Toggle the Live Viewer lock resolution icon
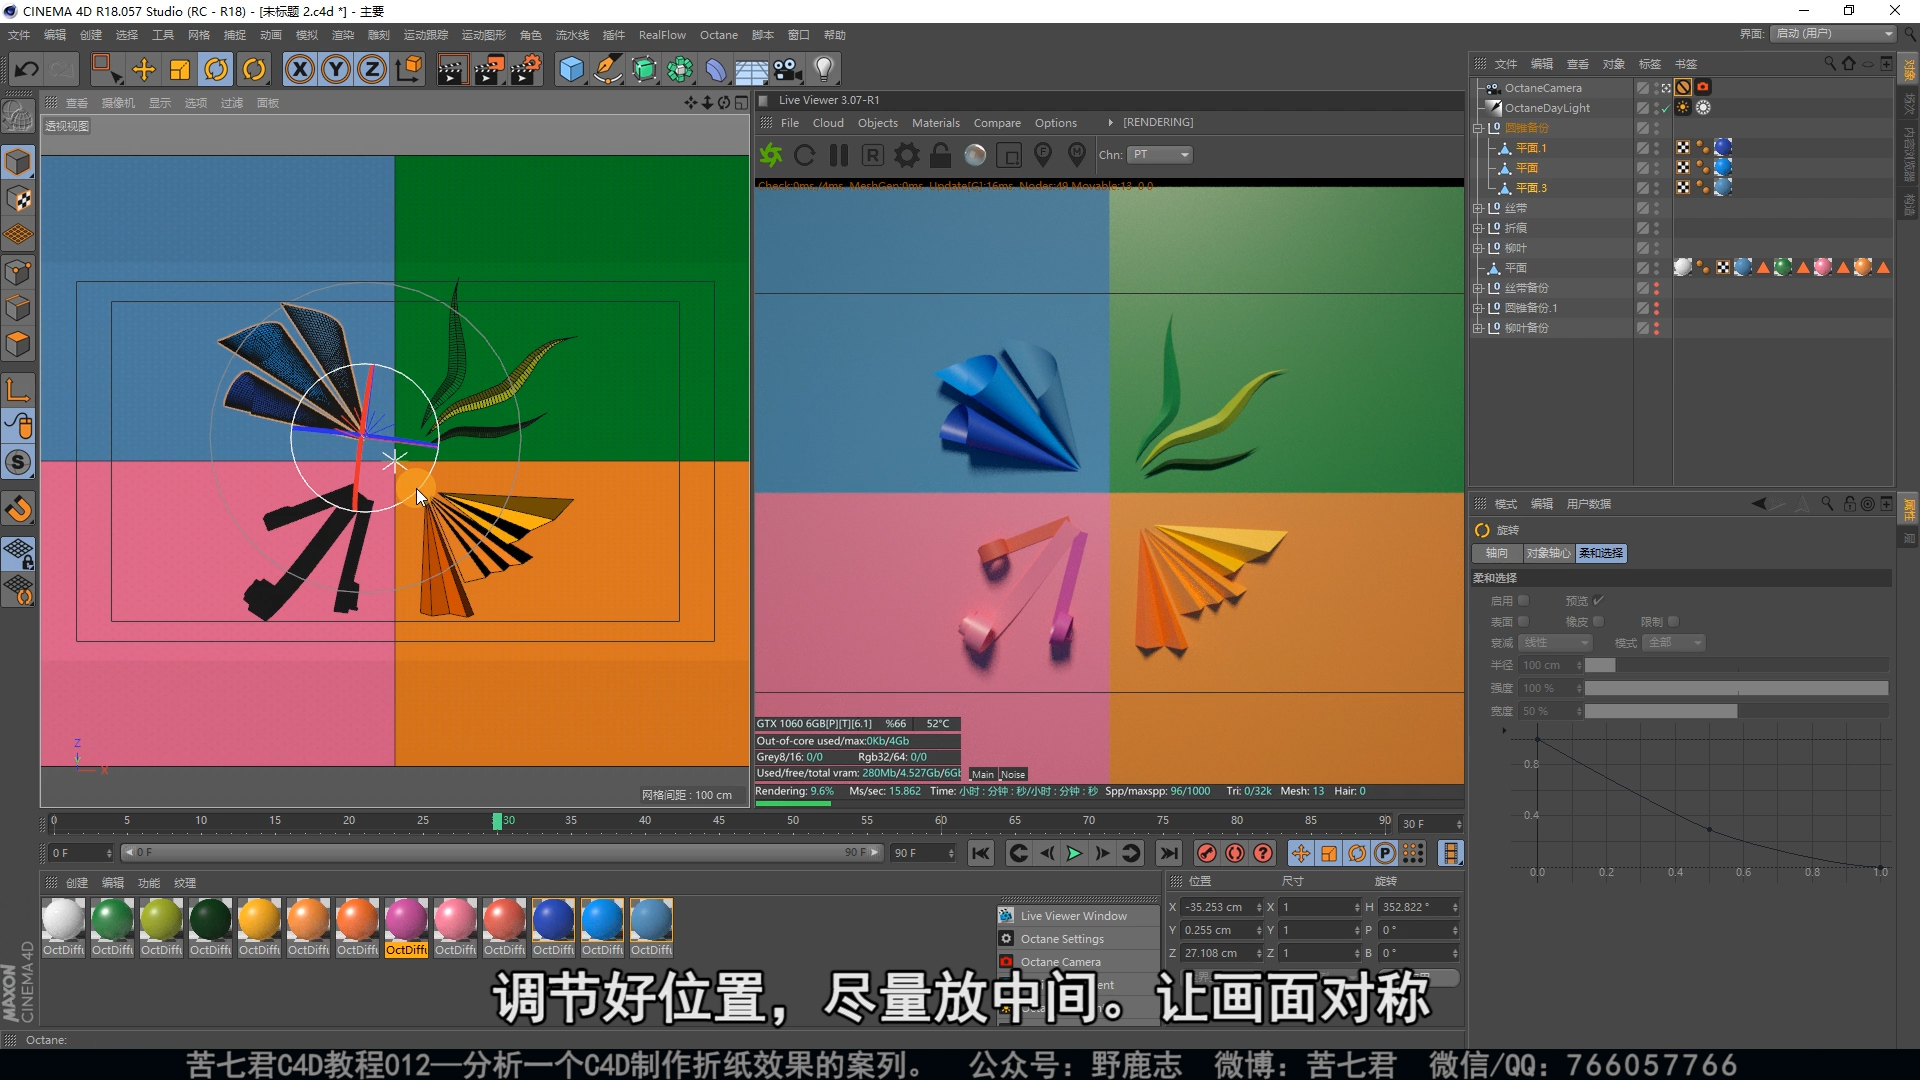This screenshot has height=1080, width=1920. click(941, 155)
